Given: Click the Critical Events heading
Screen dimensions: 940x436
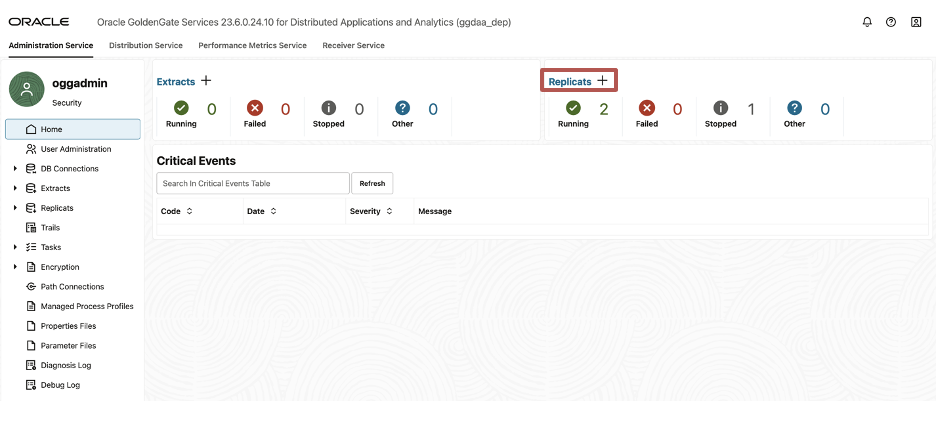Looking at the screenshot, I should [x=196, y=161].
